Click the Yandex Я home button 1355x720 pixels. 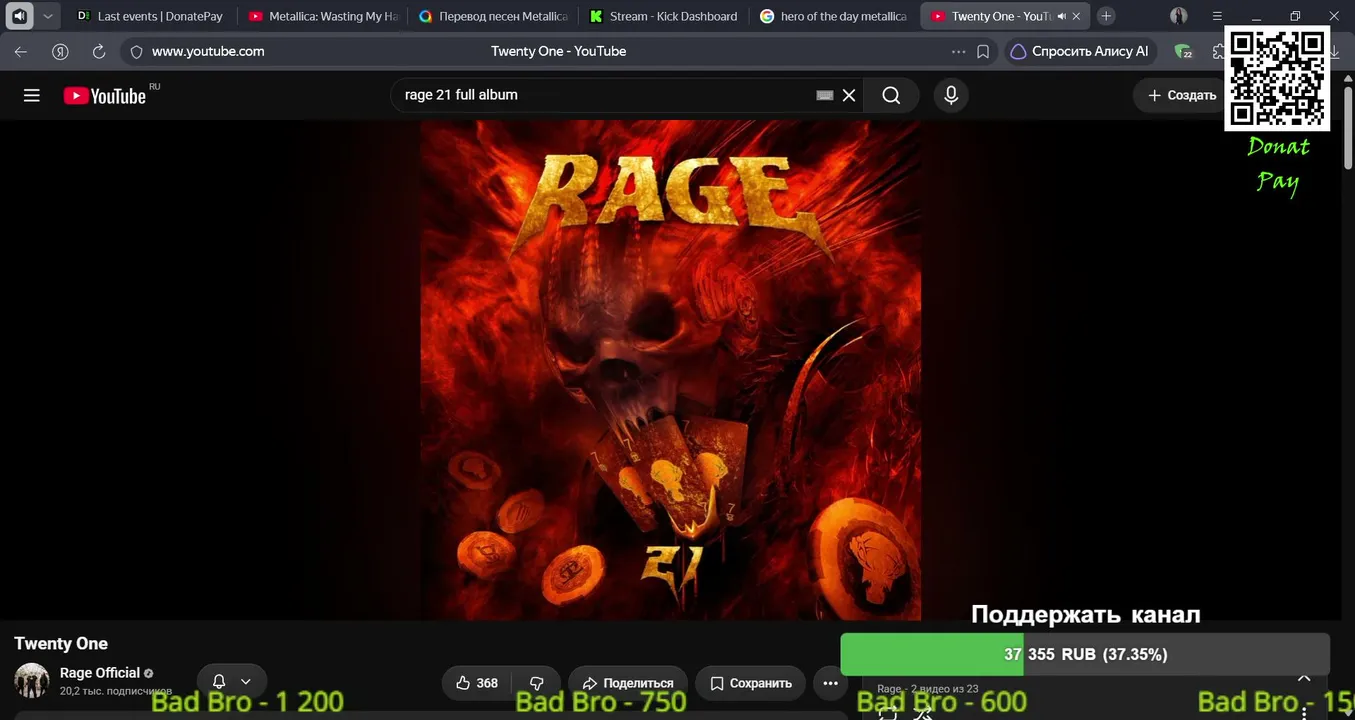60,51
